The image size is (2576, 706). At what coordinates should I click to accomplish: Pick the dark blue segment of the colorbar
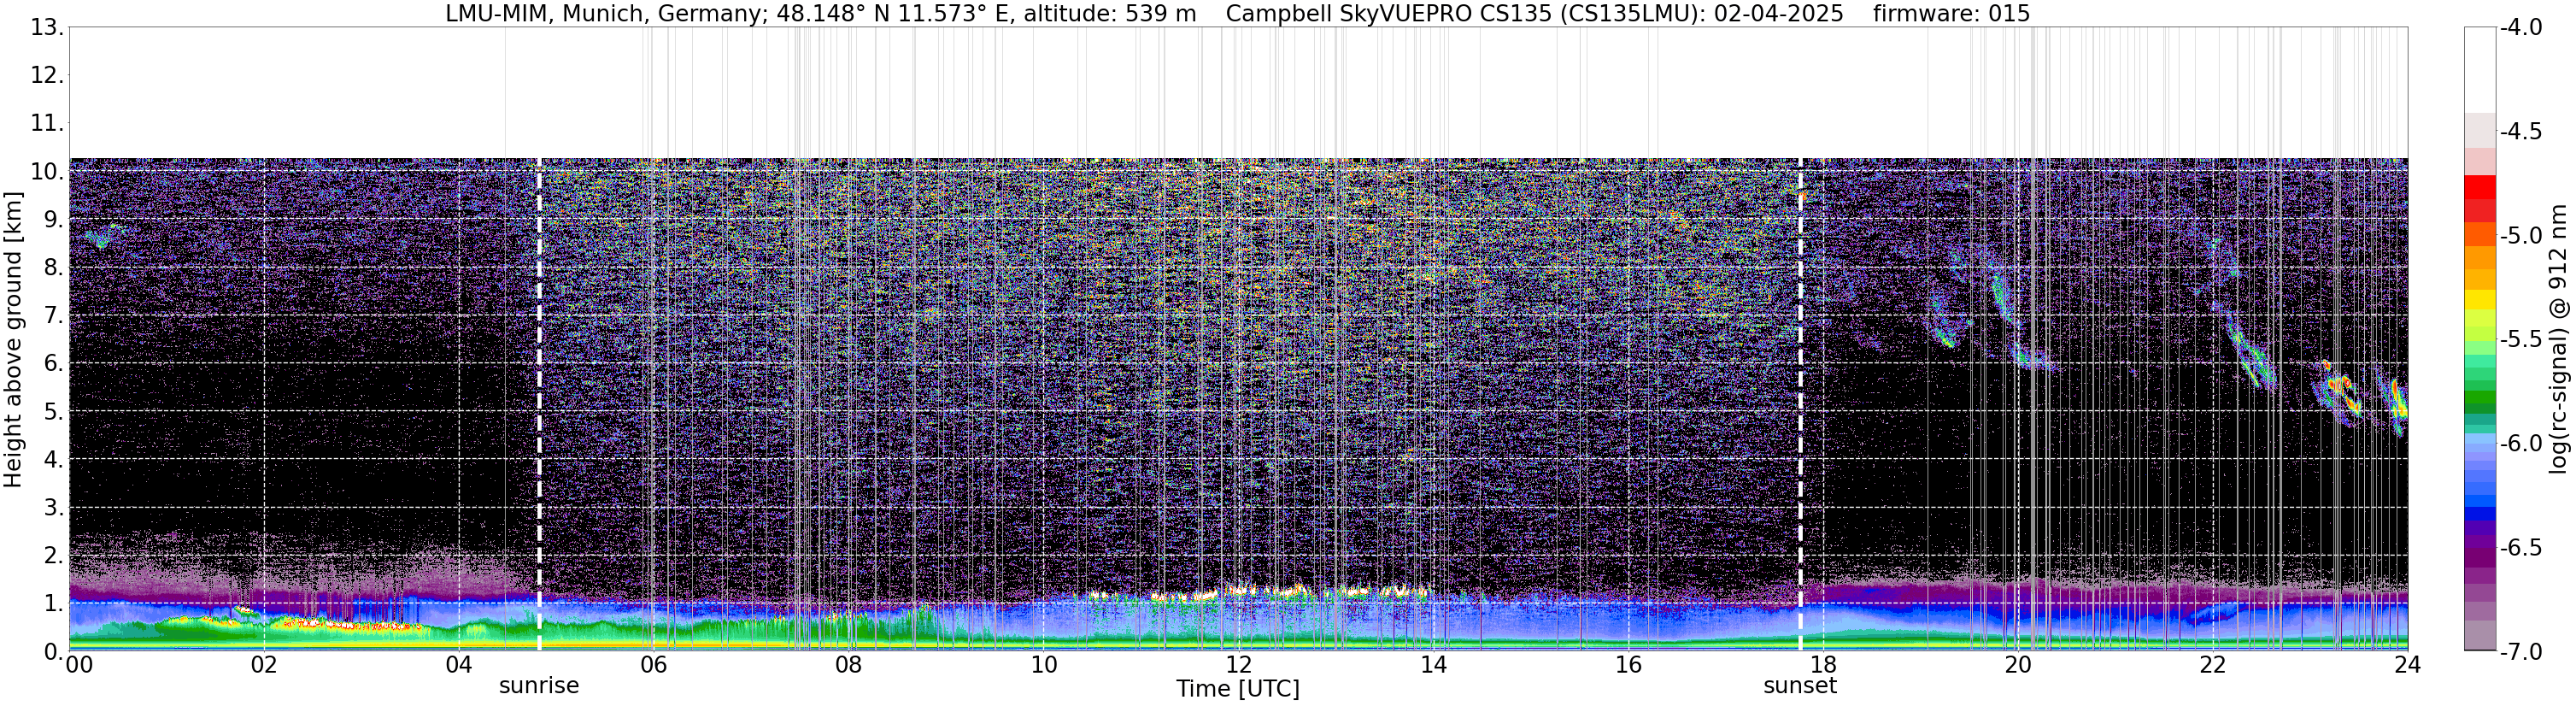click(2479, 513)
